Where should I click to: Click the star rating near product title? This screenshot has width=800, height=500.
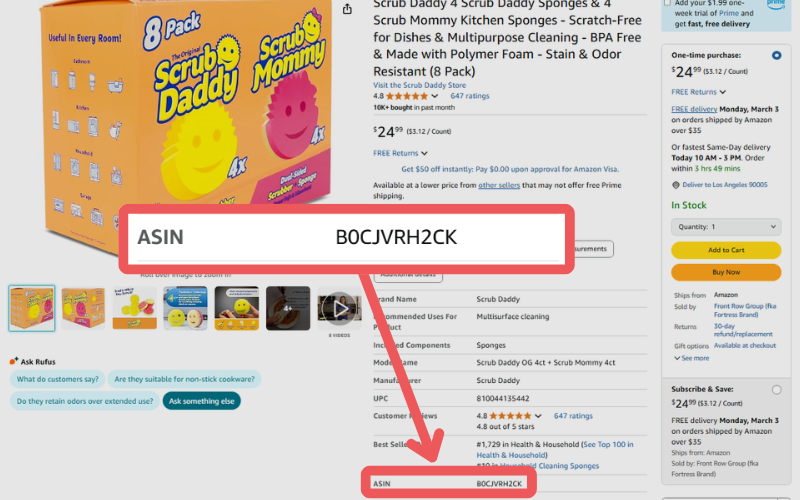407,96
